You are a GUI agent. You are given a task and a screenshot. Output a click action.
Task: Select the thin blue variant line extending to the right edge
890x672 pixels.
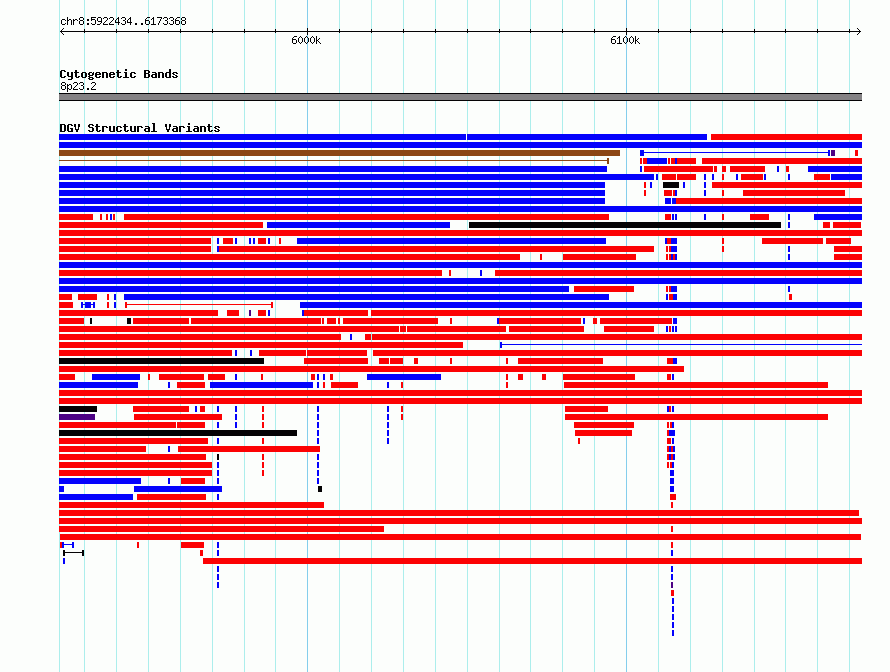coord(681,345)
